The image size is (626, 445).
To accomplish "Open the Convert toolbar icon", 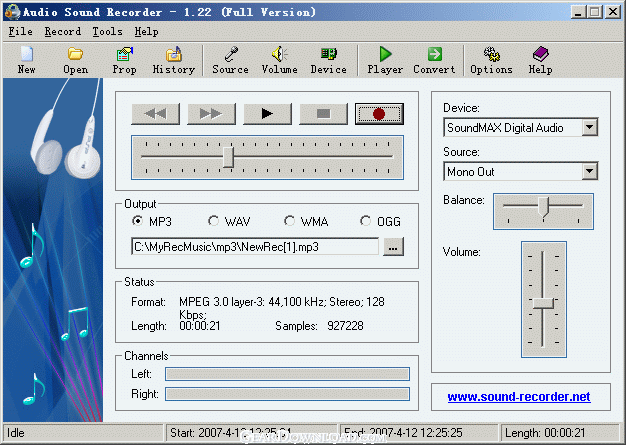I will 434,60.
